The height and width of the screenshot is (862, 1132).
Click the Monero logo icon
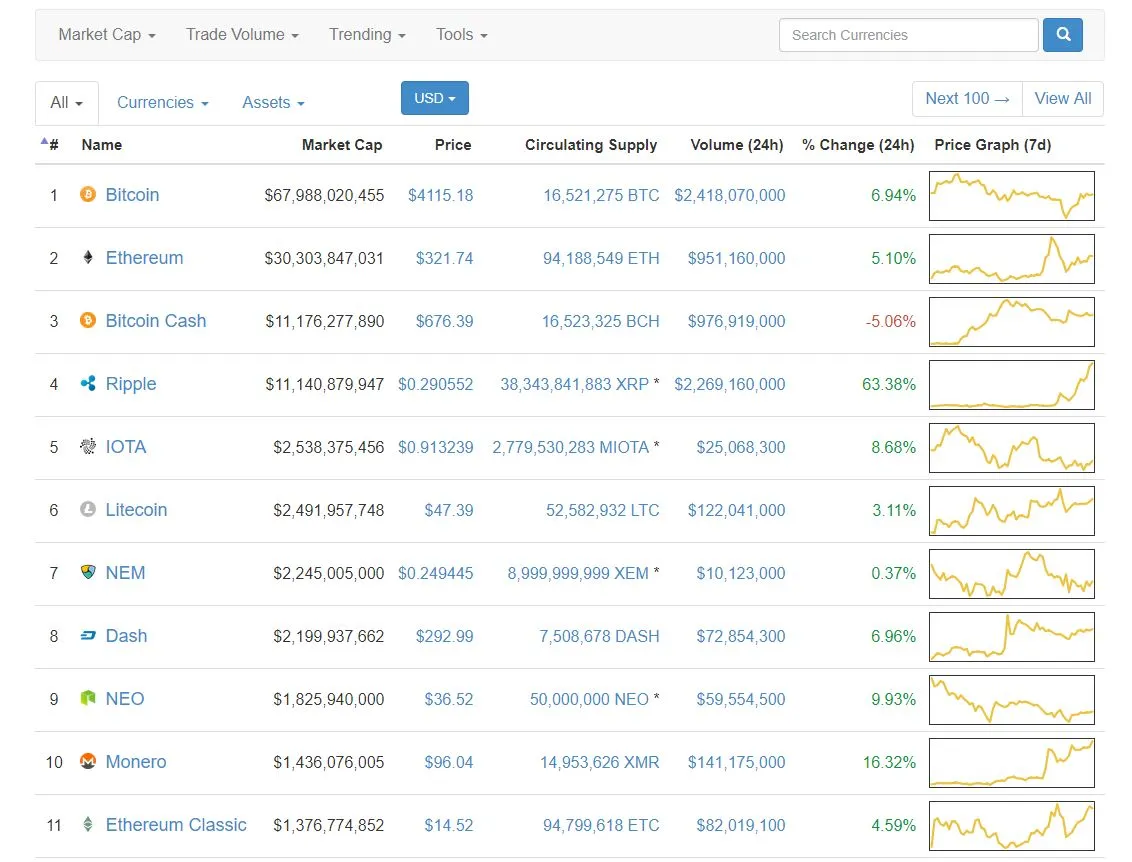point(88,762)
